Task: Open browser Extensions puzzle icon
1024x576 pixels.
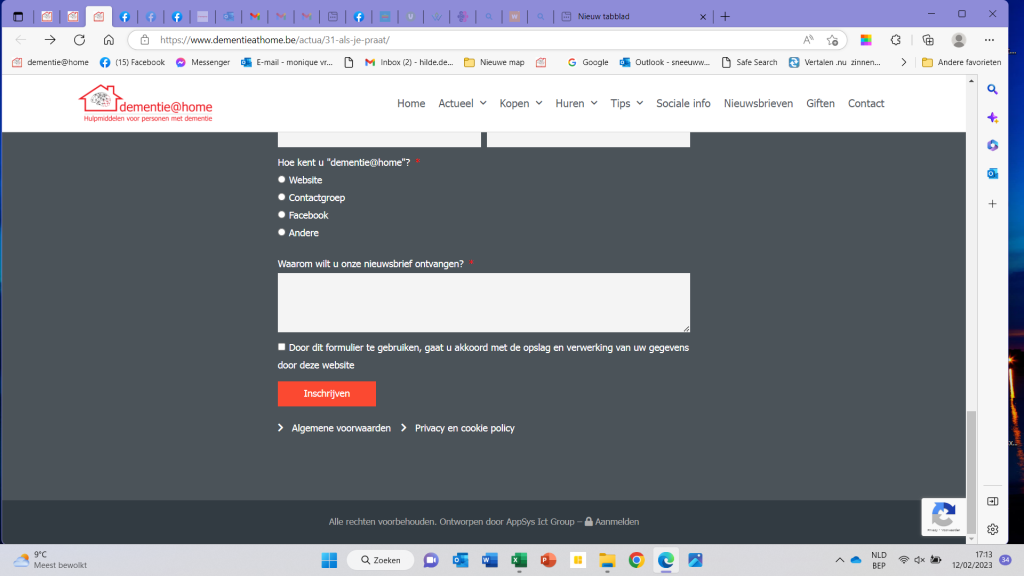Action: pos(896,40)
